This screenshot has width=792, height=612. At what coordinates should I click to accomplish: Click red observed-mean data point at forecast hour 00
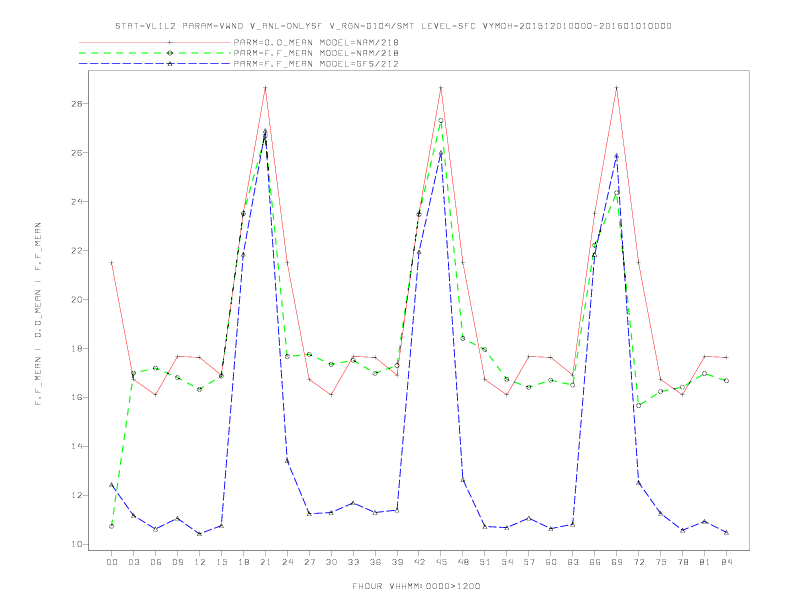click(112, 263)
